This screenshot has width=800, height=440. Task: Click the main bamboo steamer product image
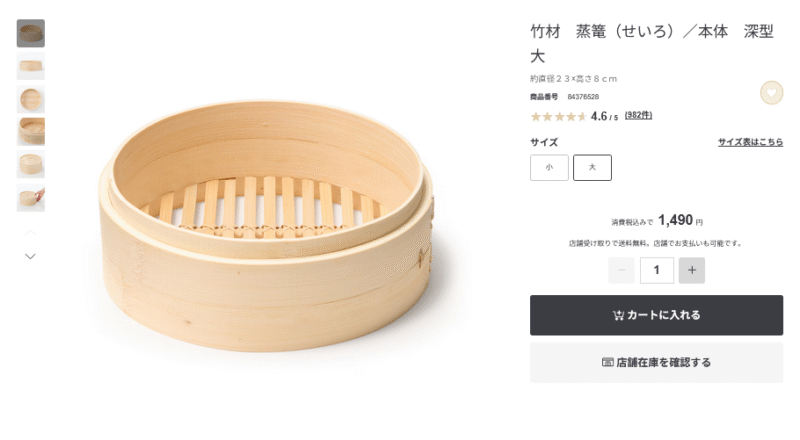[265, 225]
